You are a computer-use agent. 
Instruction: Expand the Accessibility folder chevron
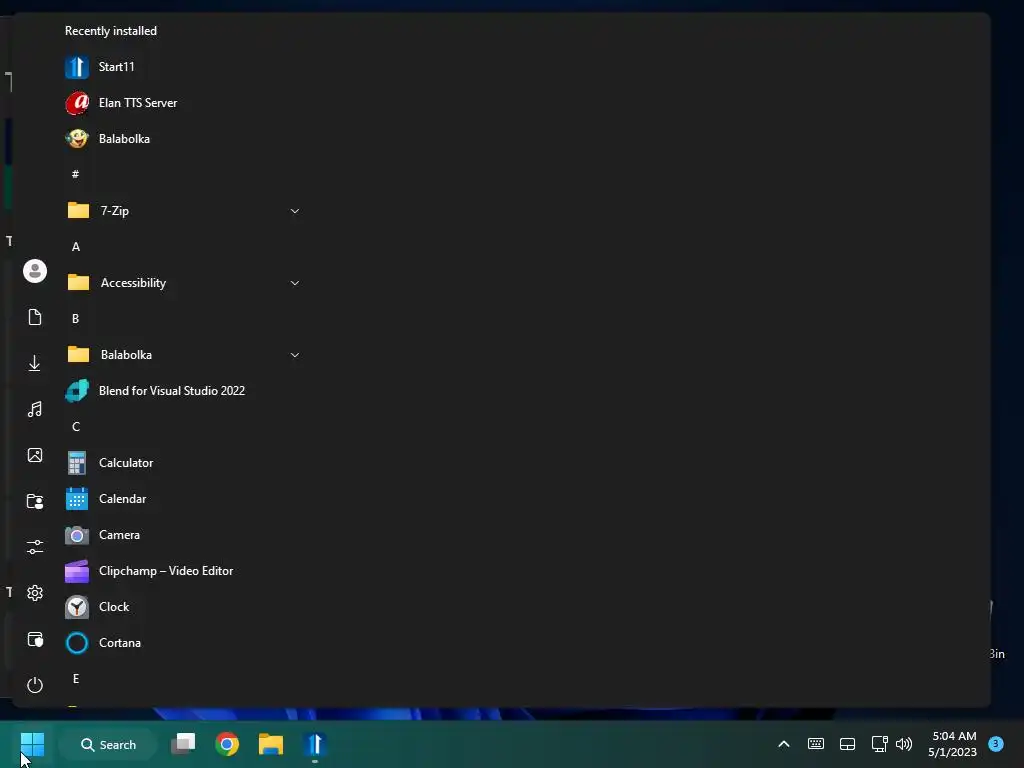[x=295, y=283]
